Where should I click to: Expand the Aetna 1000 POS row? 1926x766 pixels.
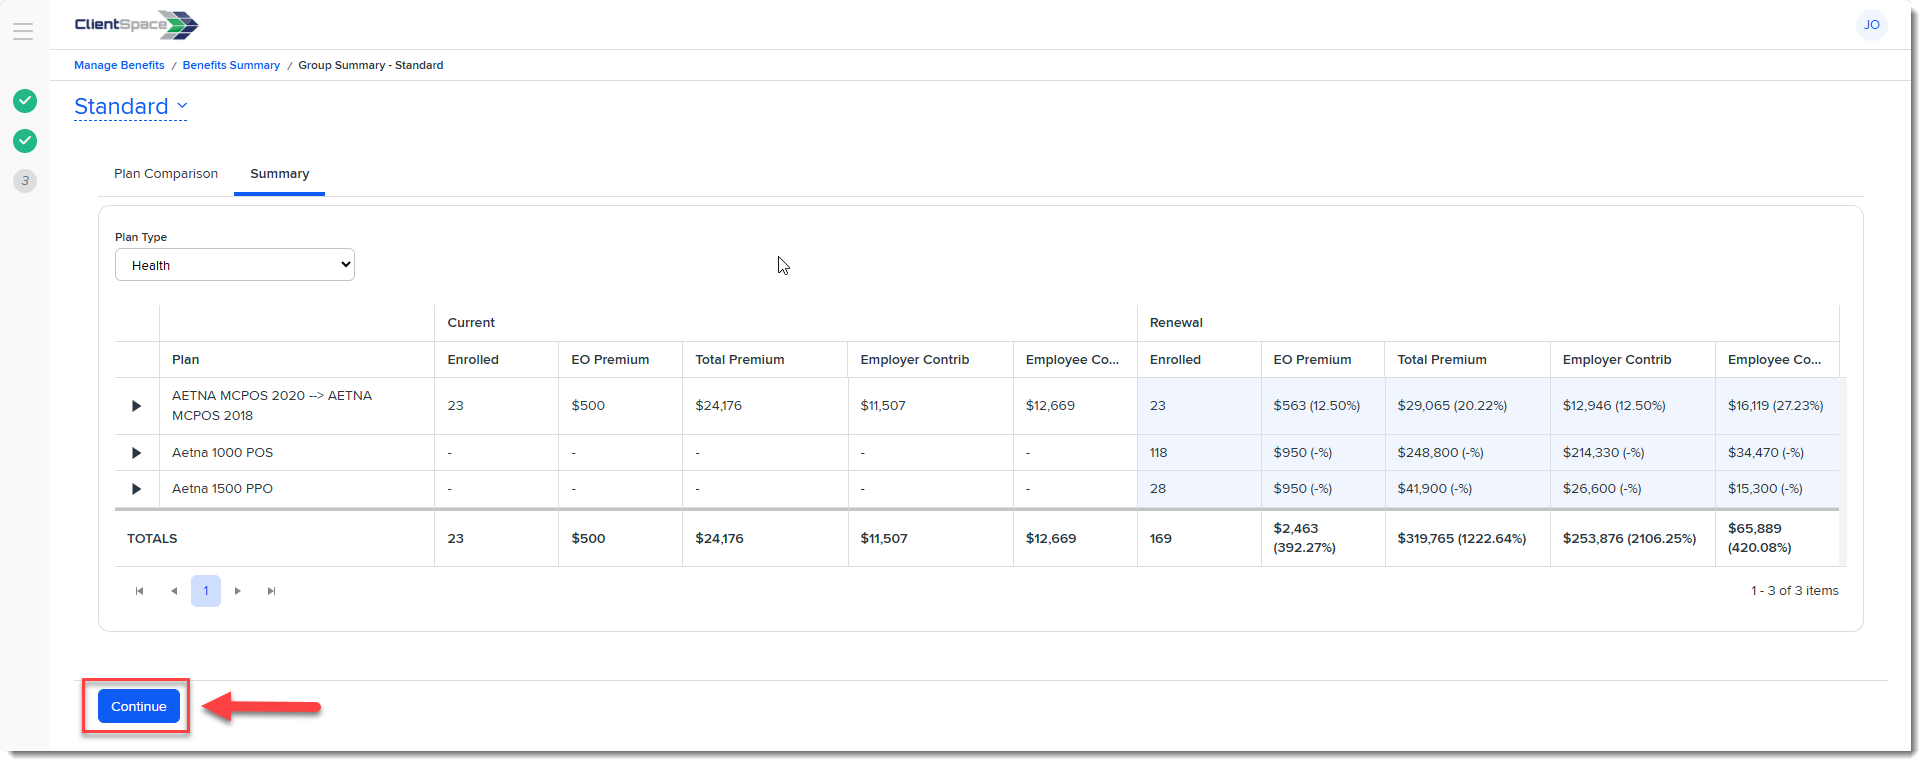pyautogui.click(x=137, y=453)
